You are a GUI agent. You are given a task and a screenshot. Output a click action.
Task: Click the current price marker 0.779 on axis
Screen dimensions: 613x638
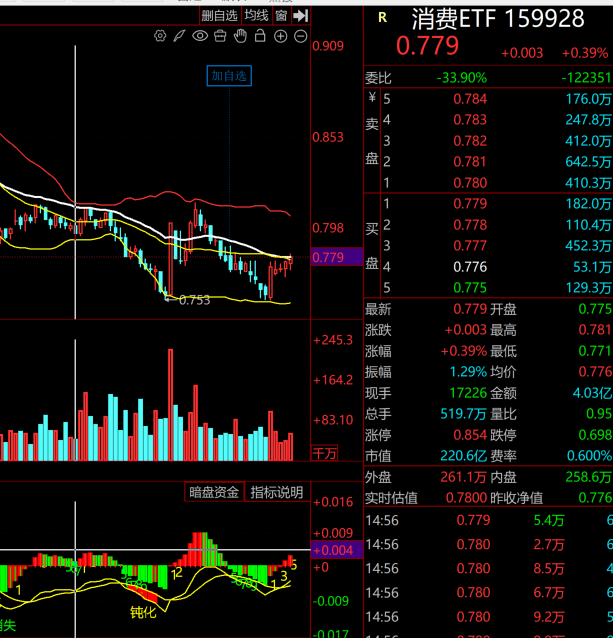[336, 257]
